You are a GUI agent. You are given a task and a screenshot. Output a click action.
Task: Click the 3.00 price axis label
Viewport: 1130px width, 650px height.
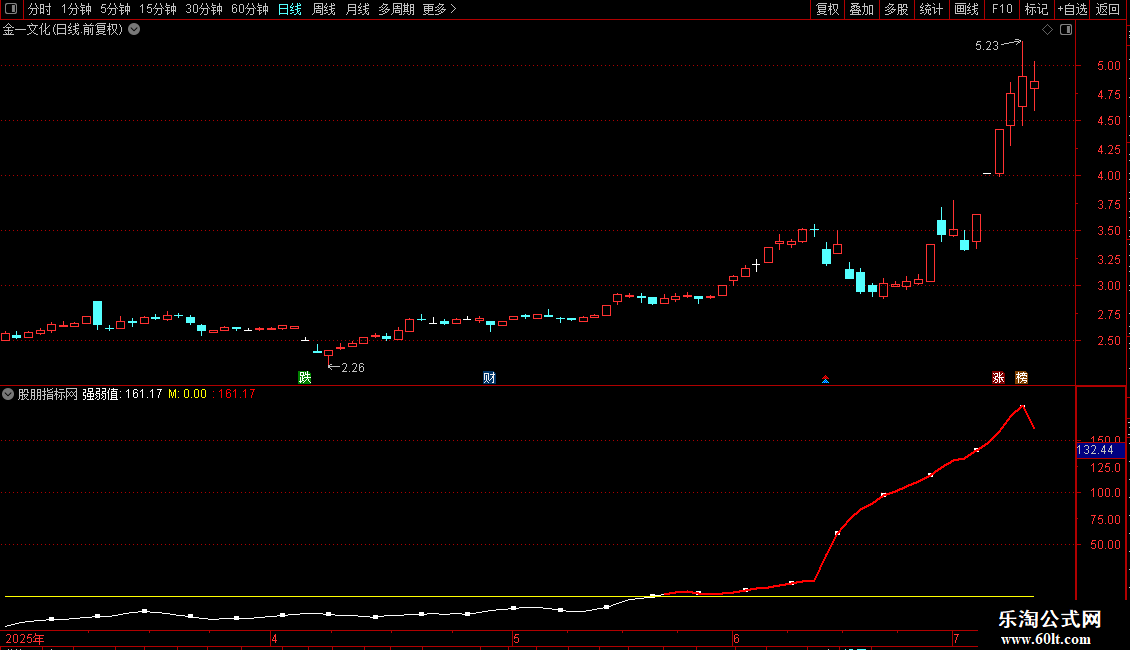pyautogui.click(x=1108, y=285)
